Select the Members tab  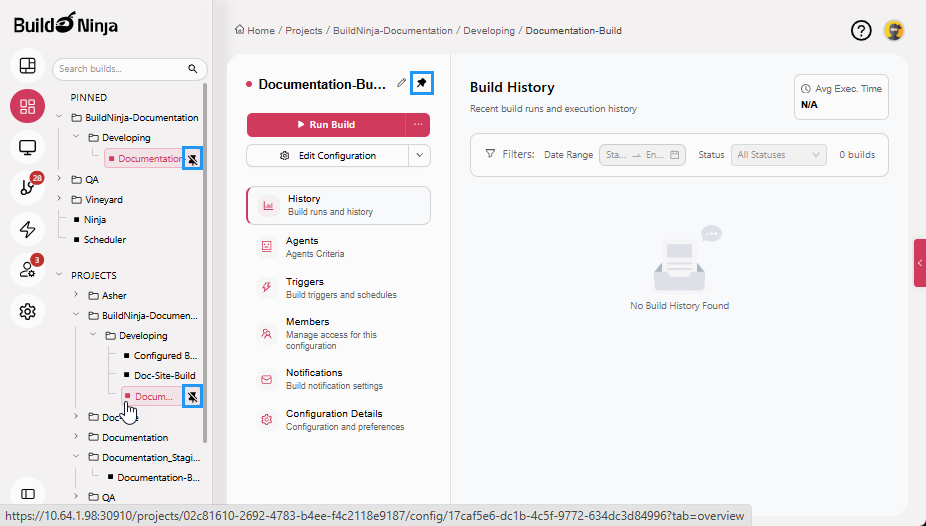(338, 334)
